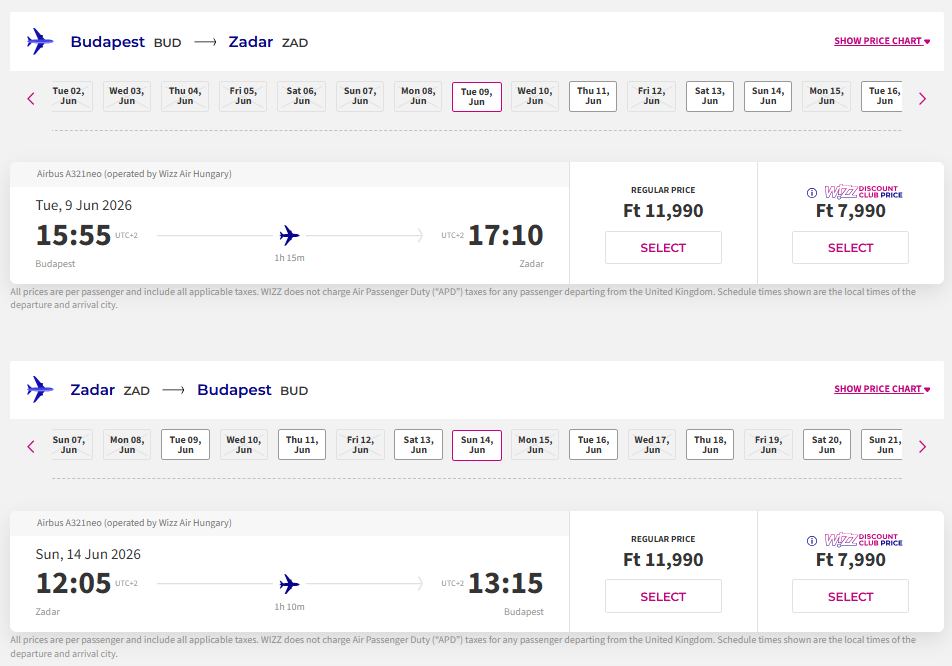The width and height of the screenshot is (952, 666).
Task: Click the info icon beside outbound WIZZ Discount Club price
Action: pos(812,192)
